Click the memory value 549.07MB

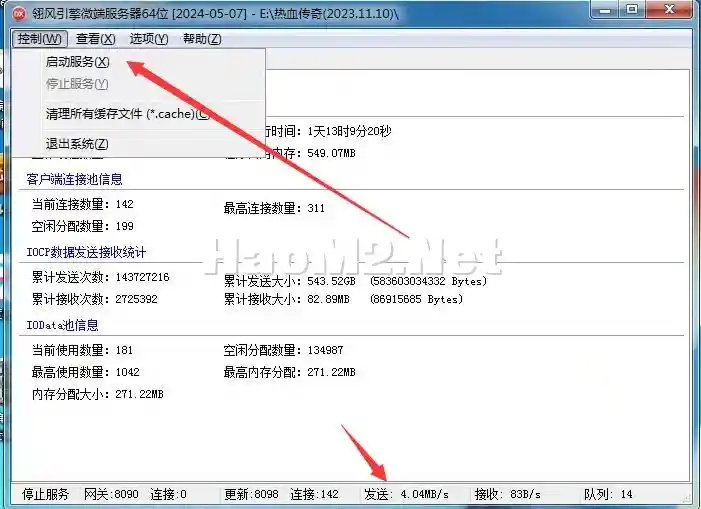[331, 153]
